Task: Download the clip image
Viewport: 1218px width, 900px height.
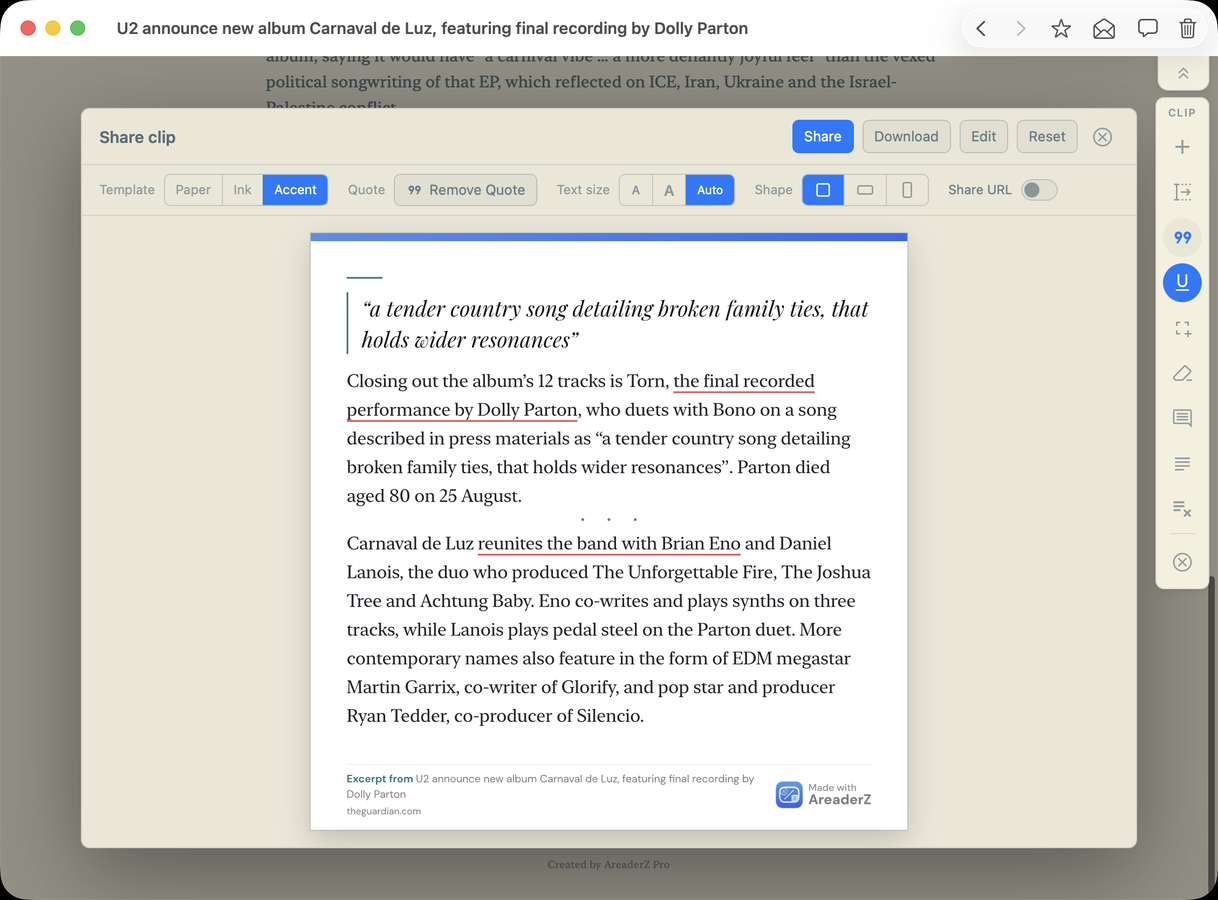Action: tap(906, 137)
